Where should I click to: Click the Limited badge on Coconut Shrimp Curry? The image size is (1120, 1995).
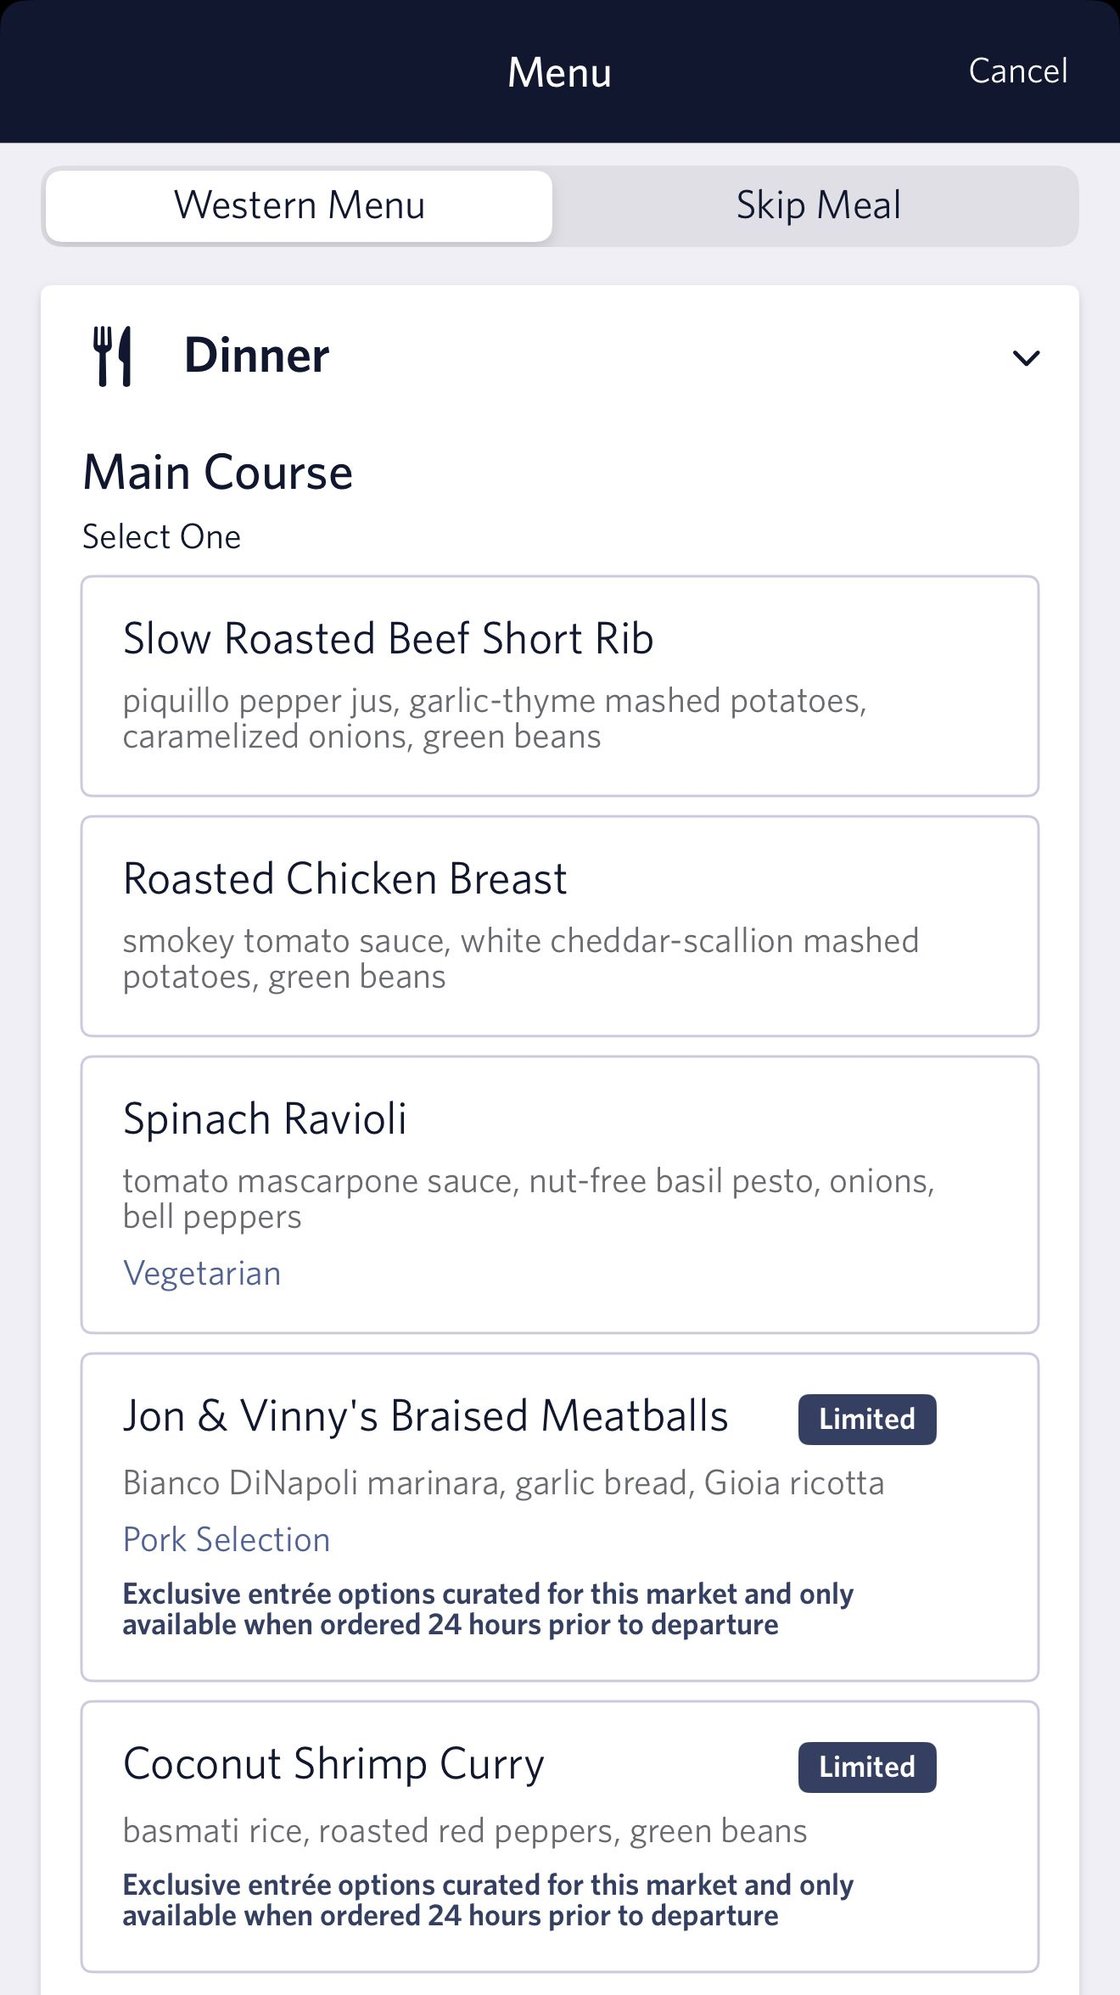(x=866, y=1767)
